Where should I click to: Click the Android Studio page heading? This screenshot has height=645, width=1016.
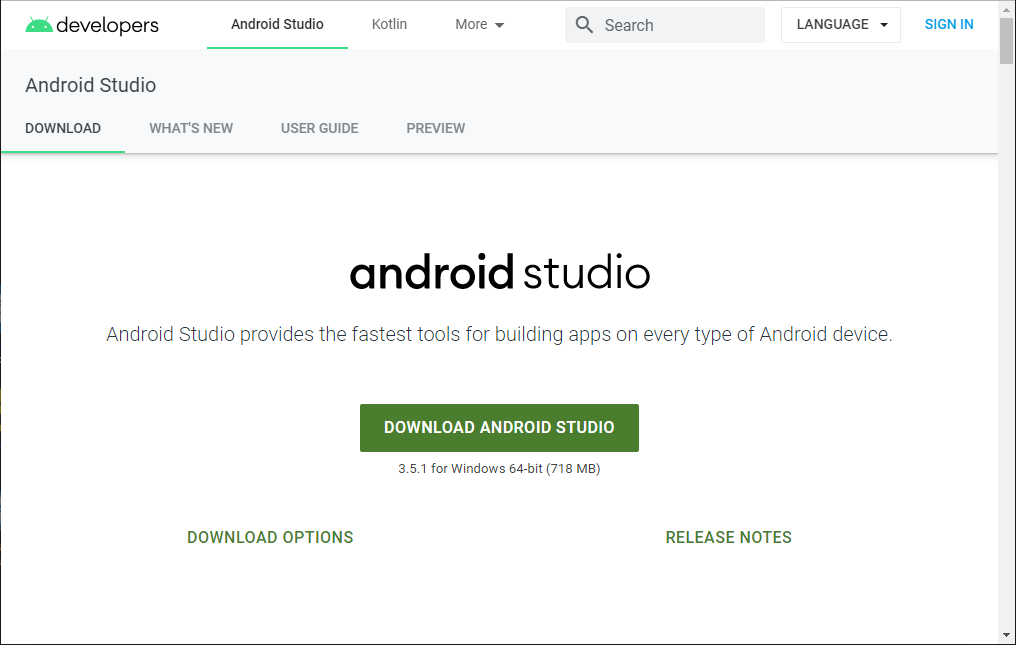[x=90, y=85]
